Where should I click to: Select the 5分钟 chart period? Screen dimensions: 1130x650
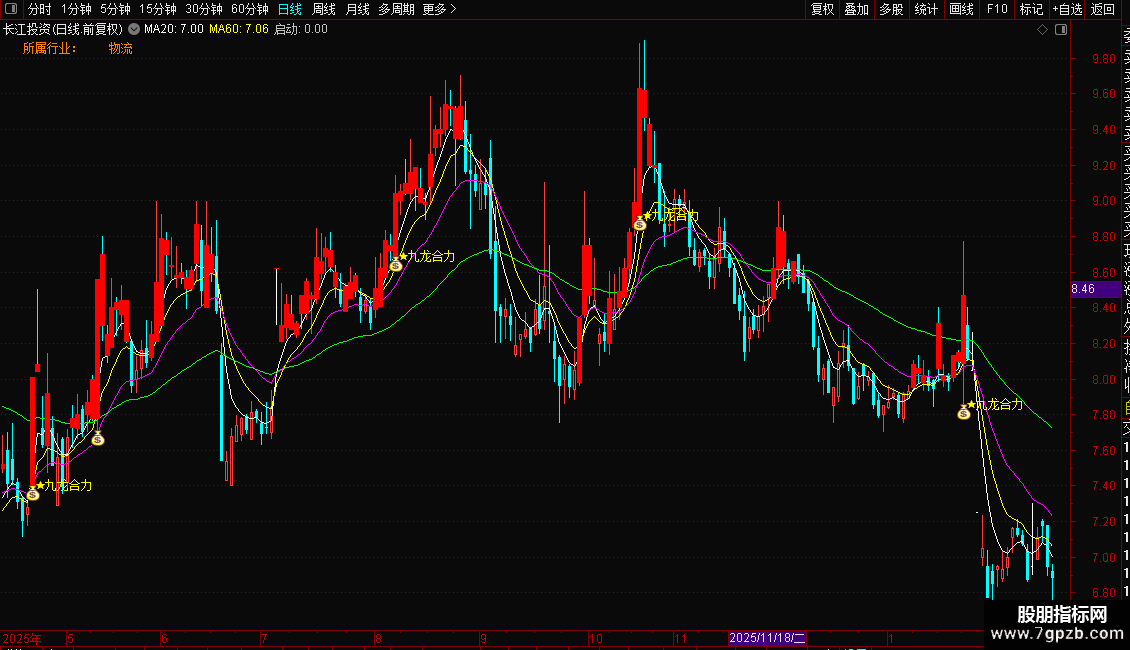[x=115, y=9]
